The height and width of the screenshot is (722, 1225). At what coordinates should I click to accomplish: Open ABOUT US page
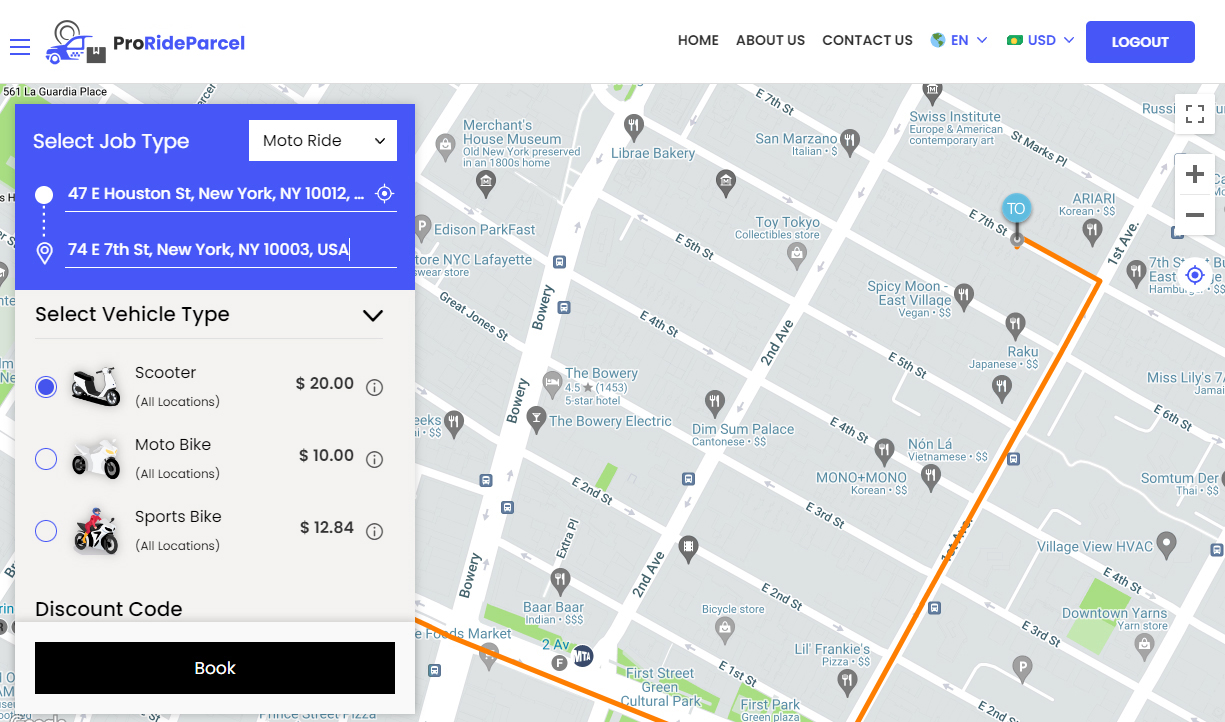pyautogui.click(x=770, y=41)
